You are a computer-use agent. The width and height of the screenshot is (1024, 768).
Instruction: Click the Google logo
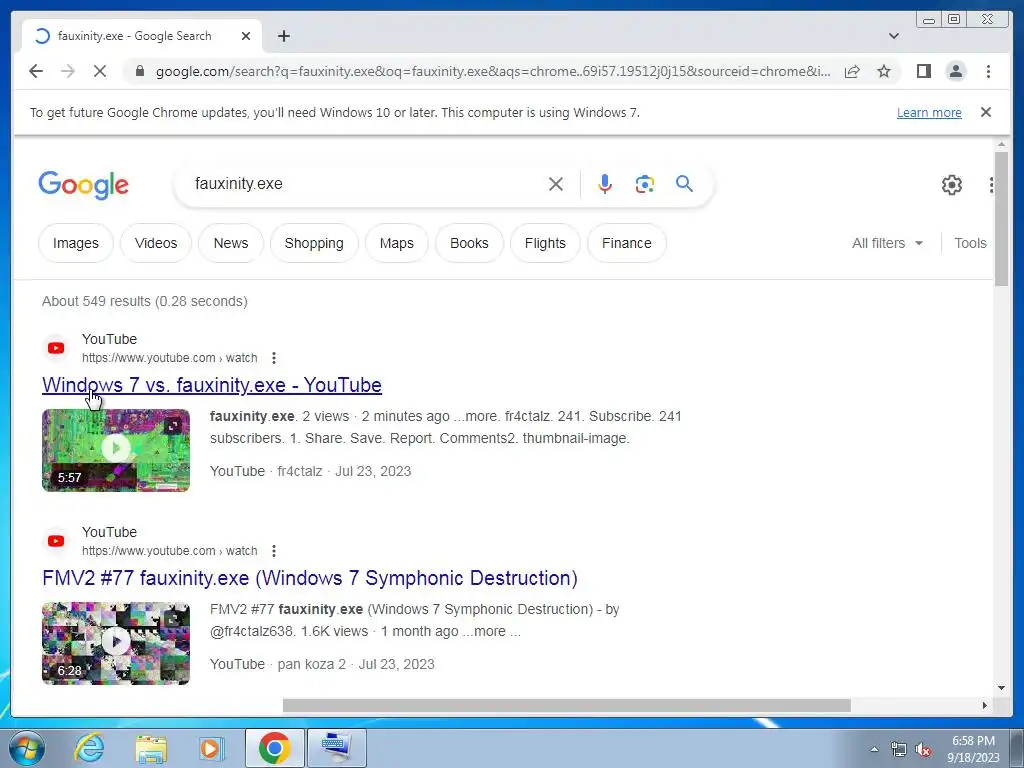point(84,185)
